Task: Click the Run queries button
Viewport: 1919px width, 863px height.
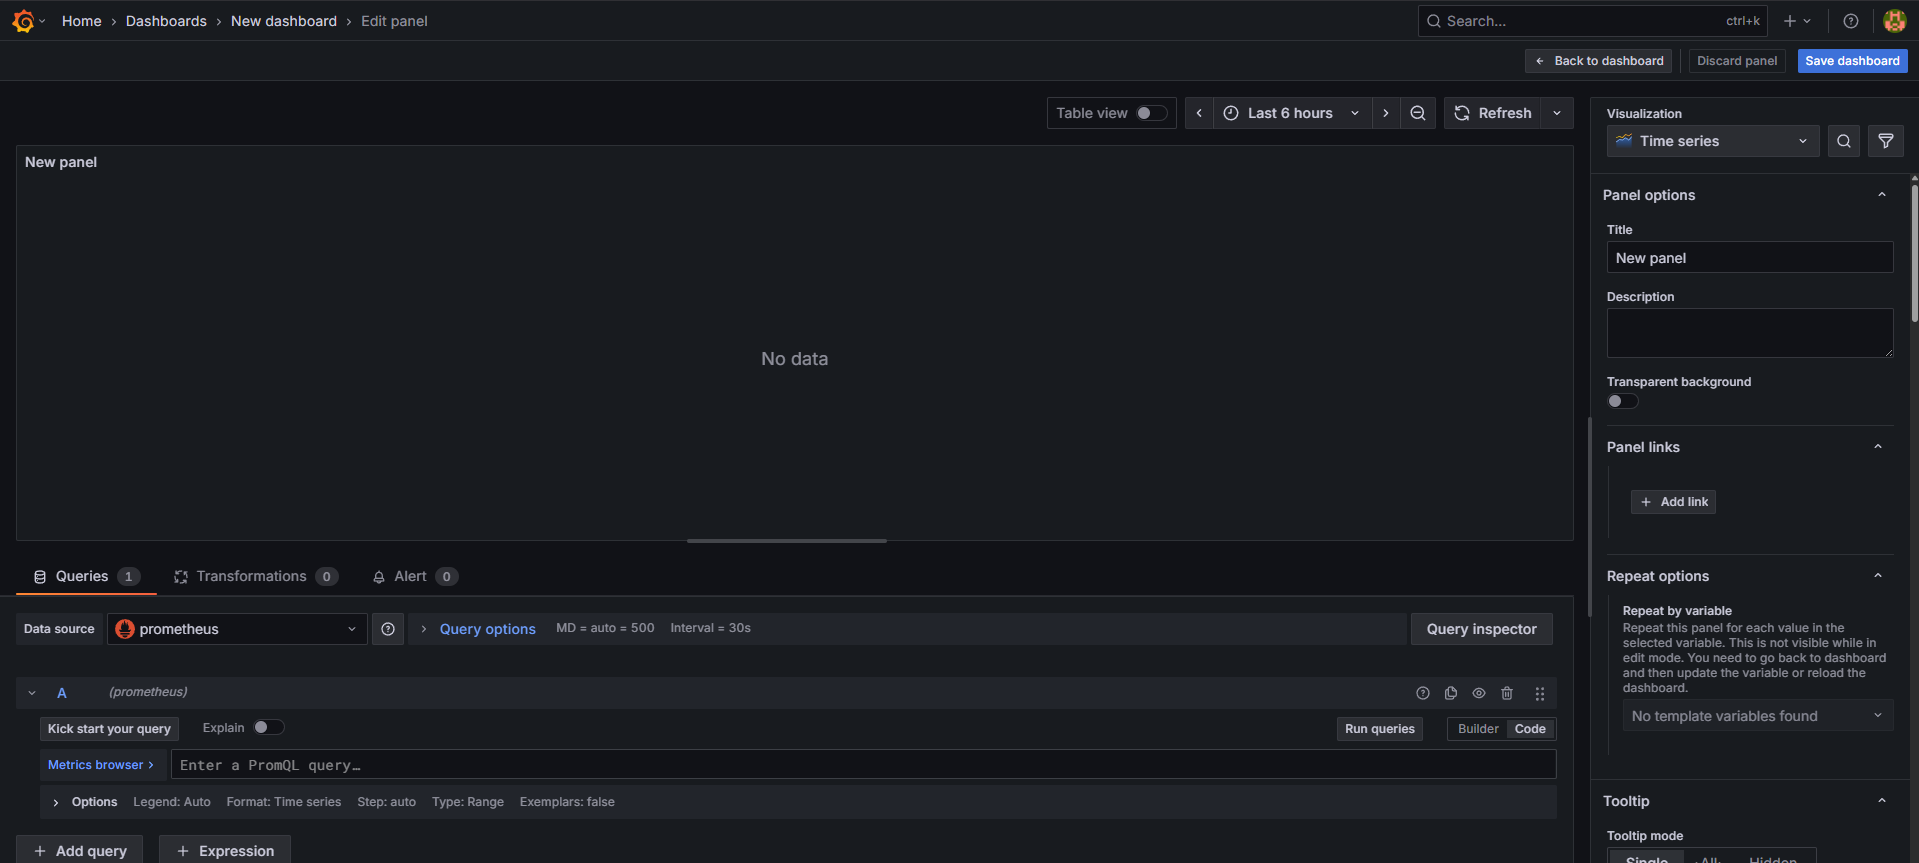Action: [x=1379, y=729]
